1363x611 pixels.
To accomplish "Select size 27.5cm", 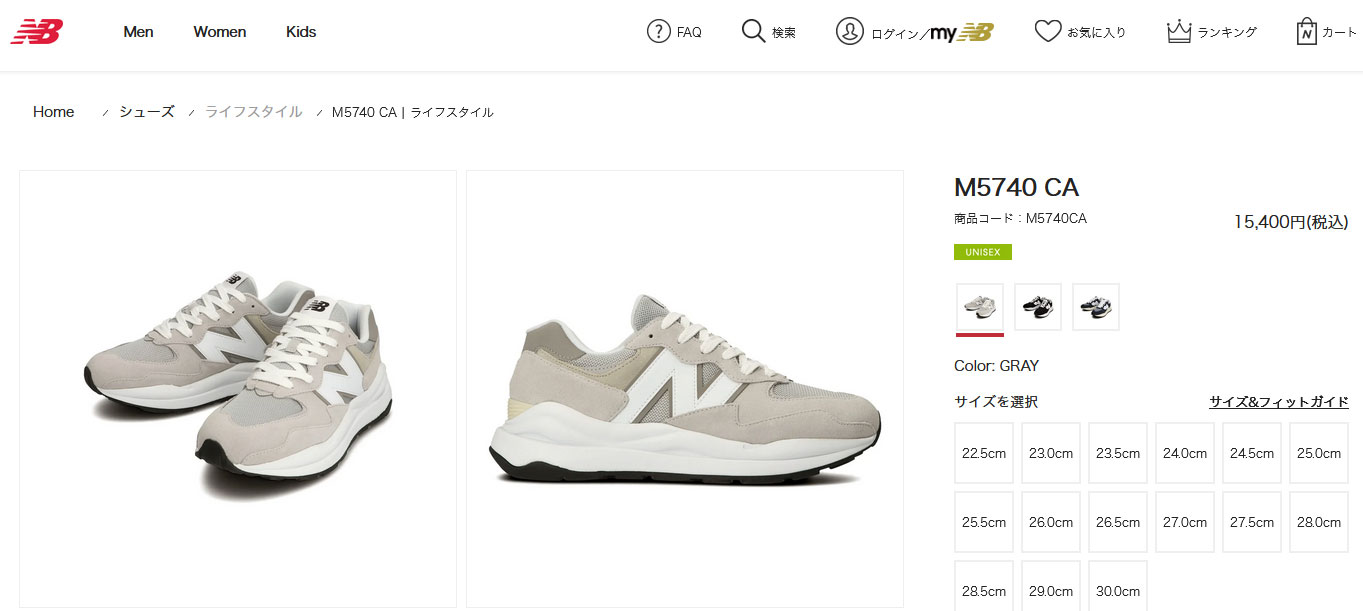I will pos(1252,522).
